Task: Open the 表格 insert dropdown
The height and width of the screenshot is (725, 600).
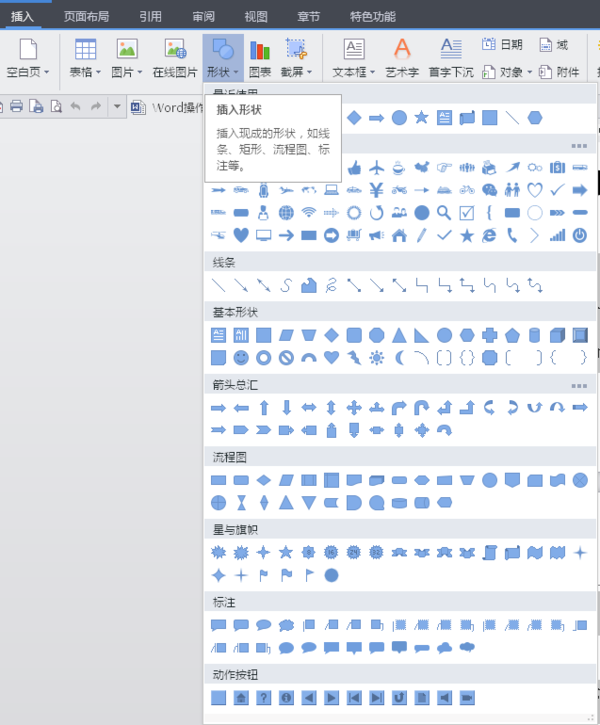Action: pyautogui.click(x=86, y=58)
